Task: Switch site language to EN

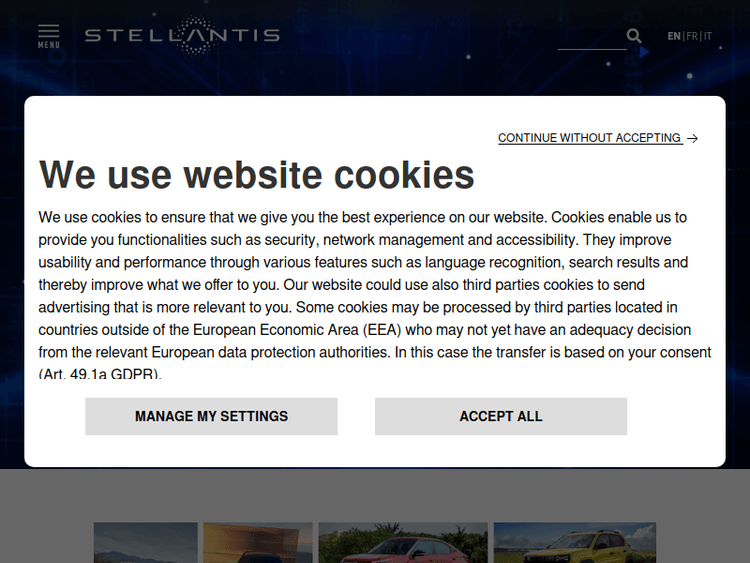Action: point(674,36)
